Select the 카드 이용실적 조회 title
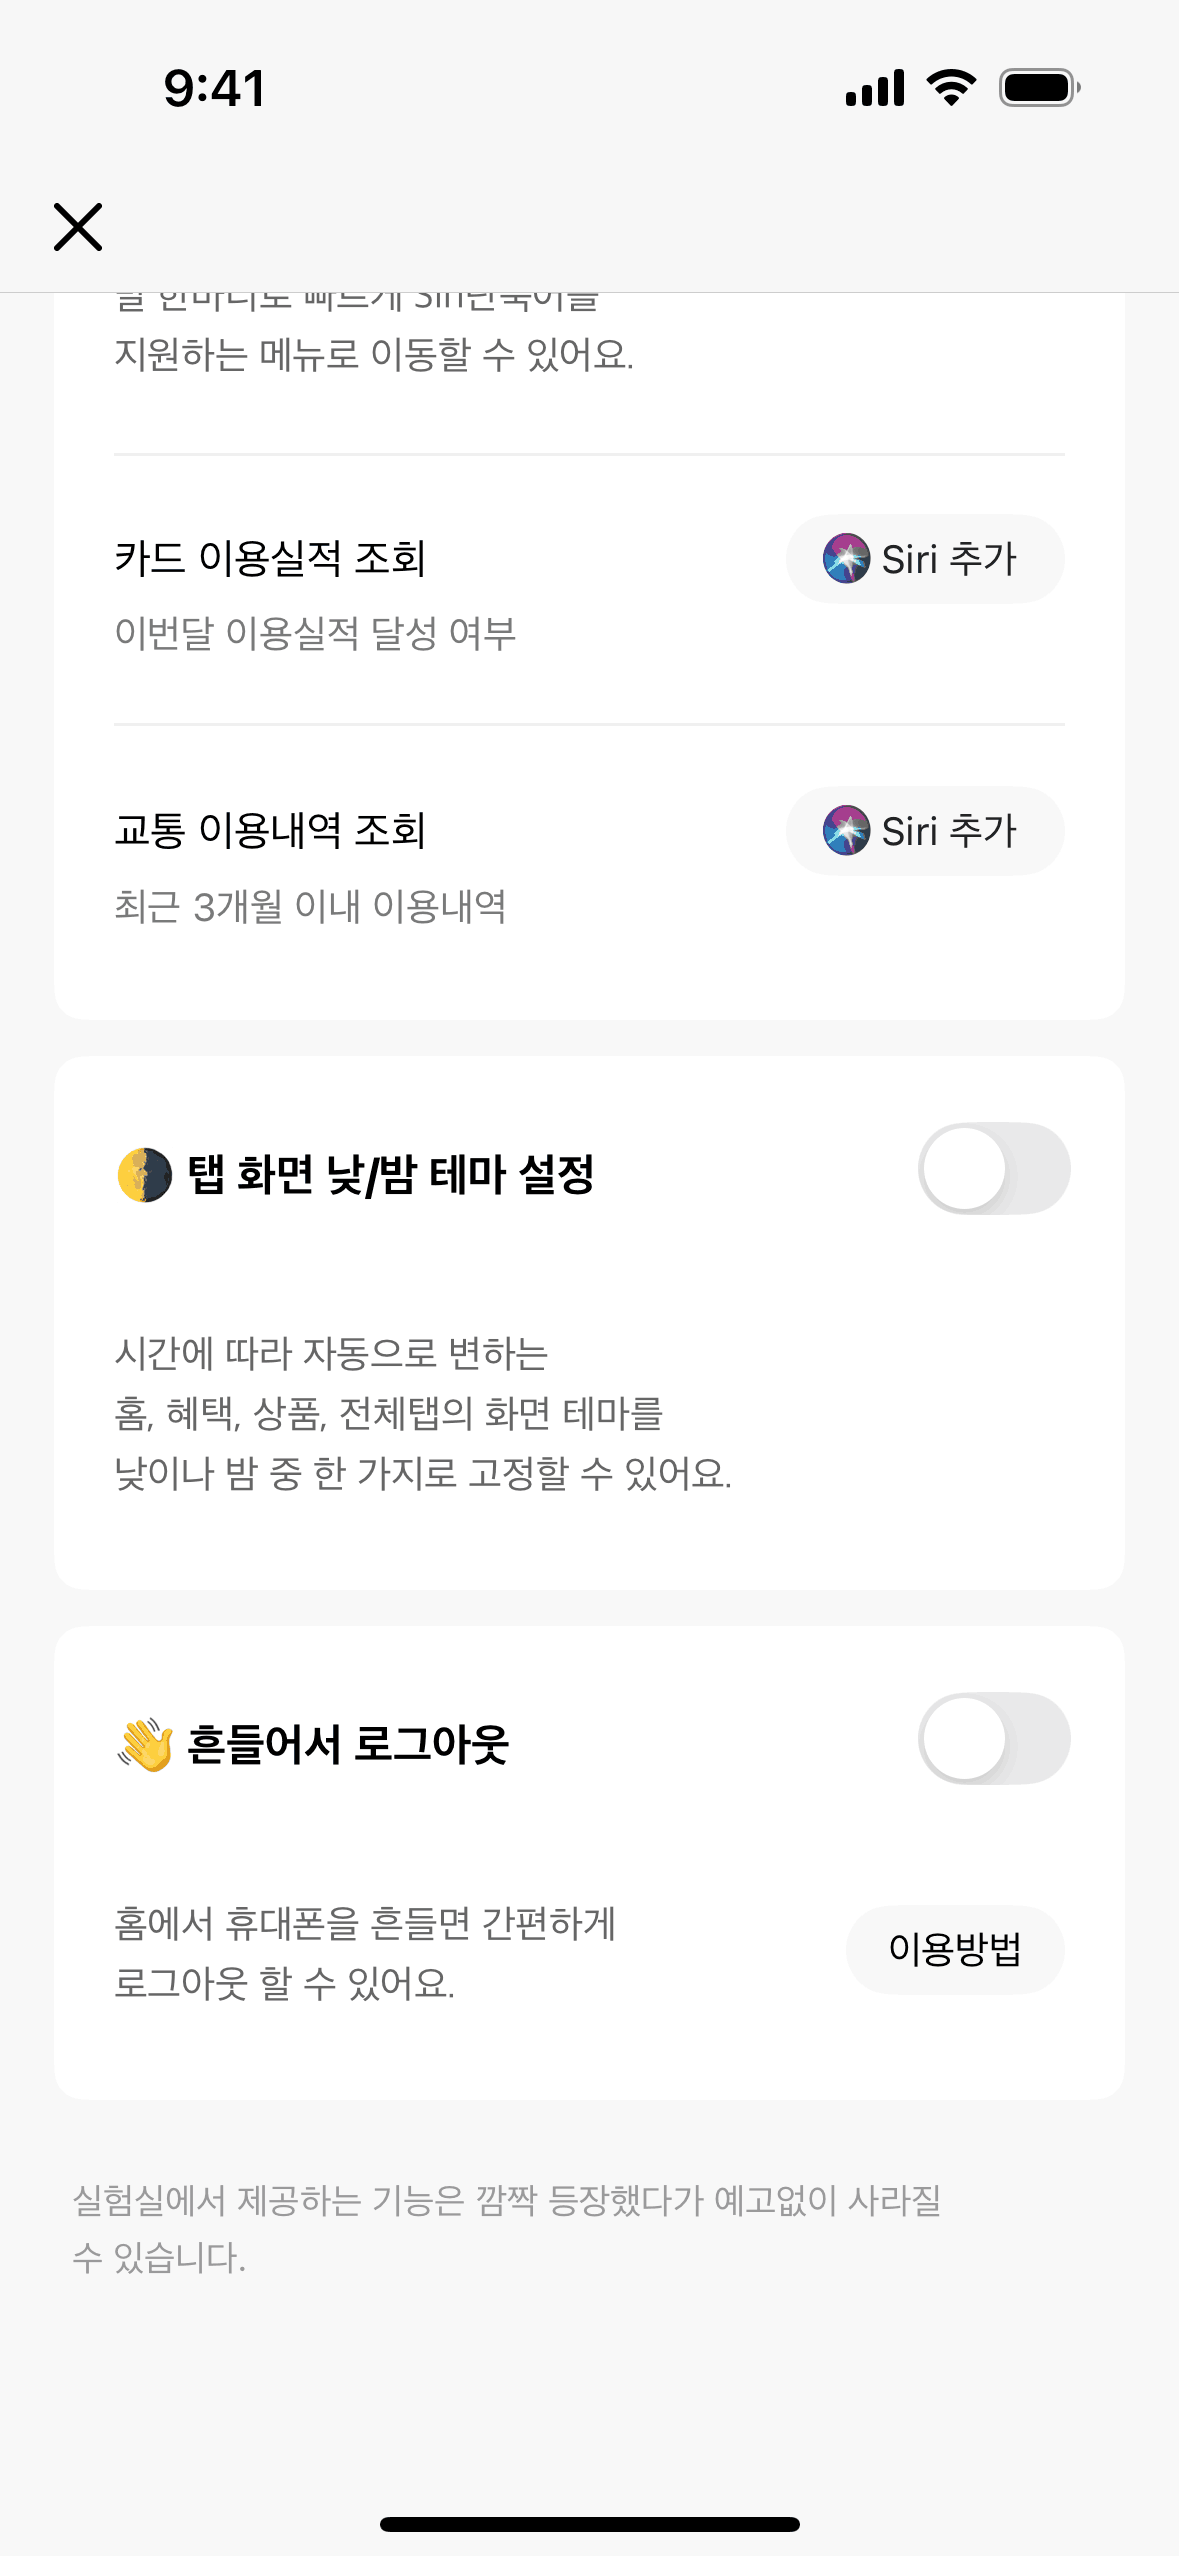 pos(270,558)
